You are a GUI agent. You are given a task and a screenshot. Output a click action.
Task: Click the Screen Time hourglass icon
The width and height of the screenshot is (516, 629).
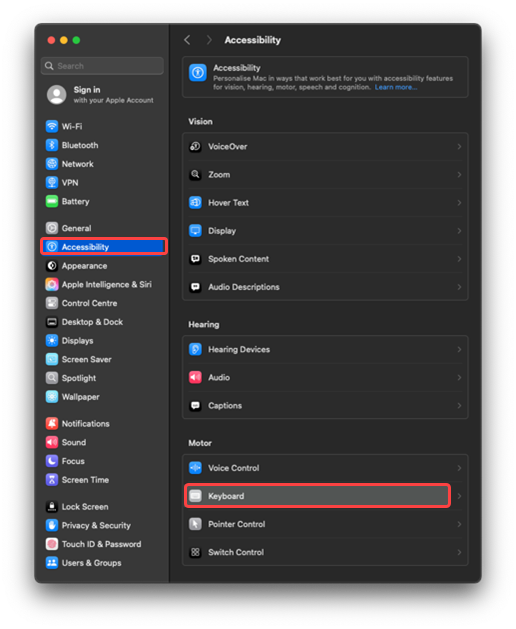coord(52,480)
